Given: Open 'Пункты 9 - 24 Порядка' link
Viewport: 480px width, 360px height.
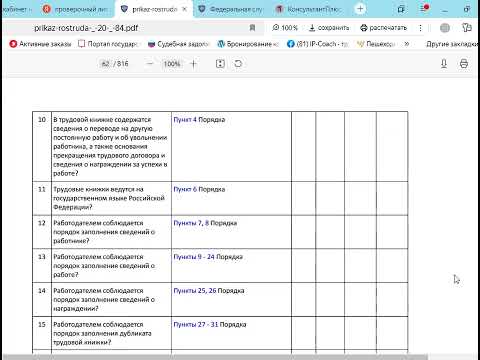Looking at the screenshot, I should [208, 257].
